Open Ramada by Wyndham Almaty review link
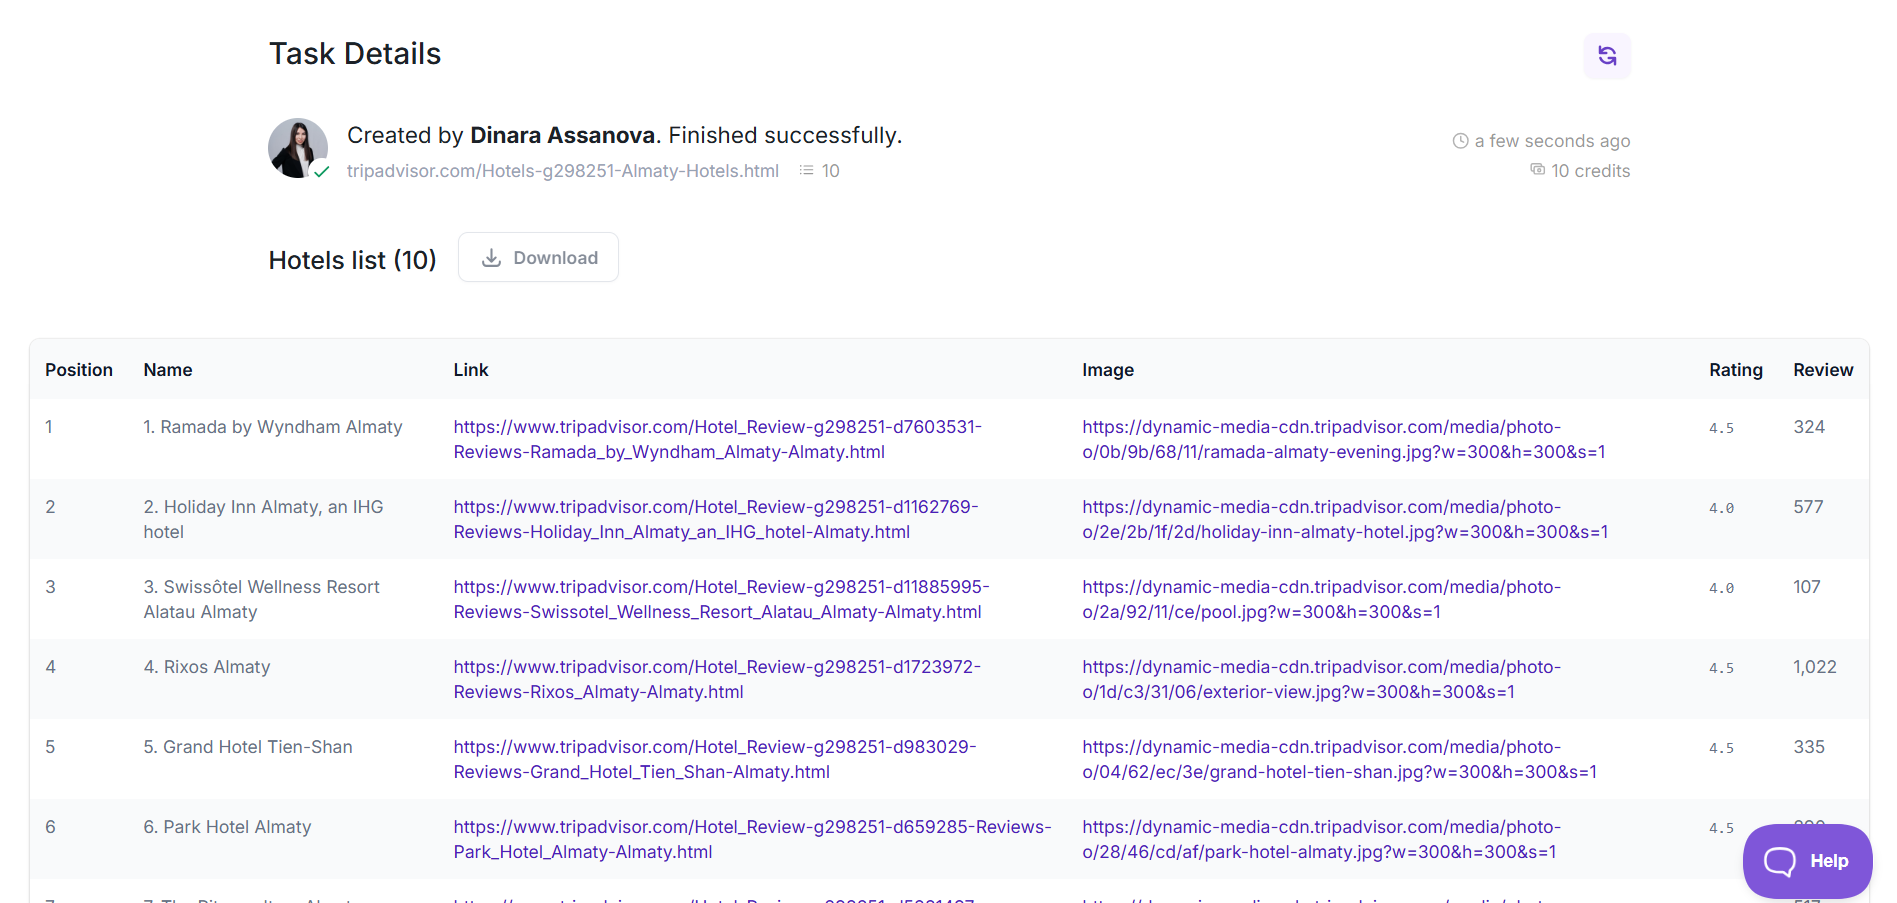This screenshot has height=903, width=1897. click(x=716, y=439)
